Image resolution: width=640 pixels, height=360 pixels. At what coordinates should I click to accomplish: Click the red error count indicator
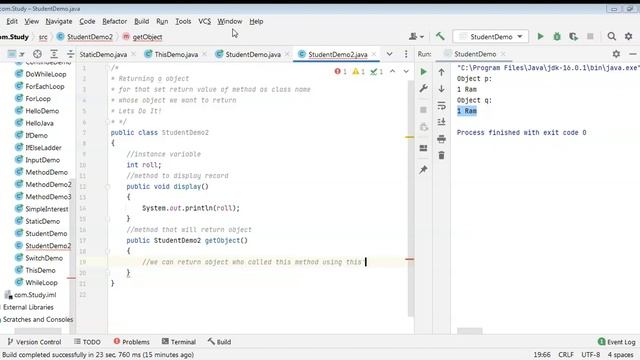[340, 71]
